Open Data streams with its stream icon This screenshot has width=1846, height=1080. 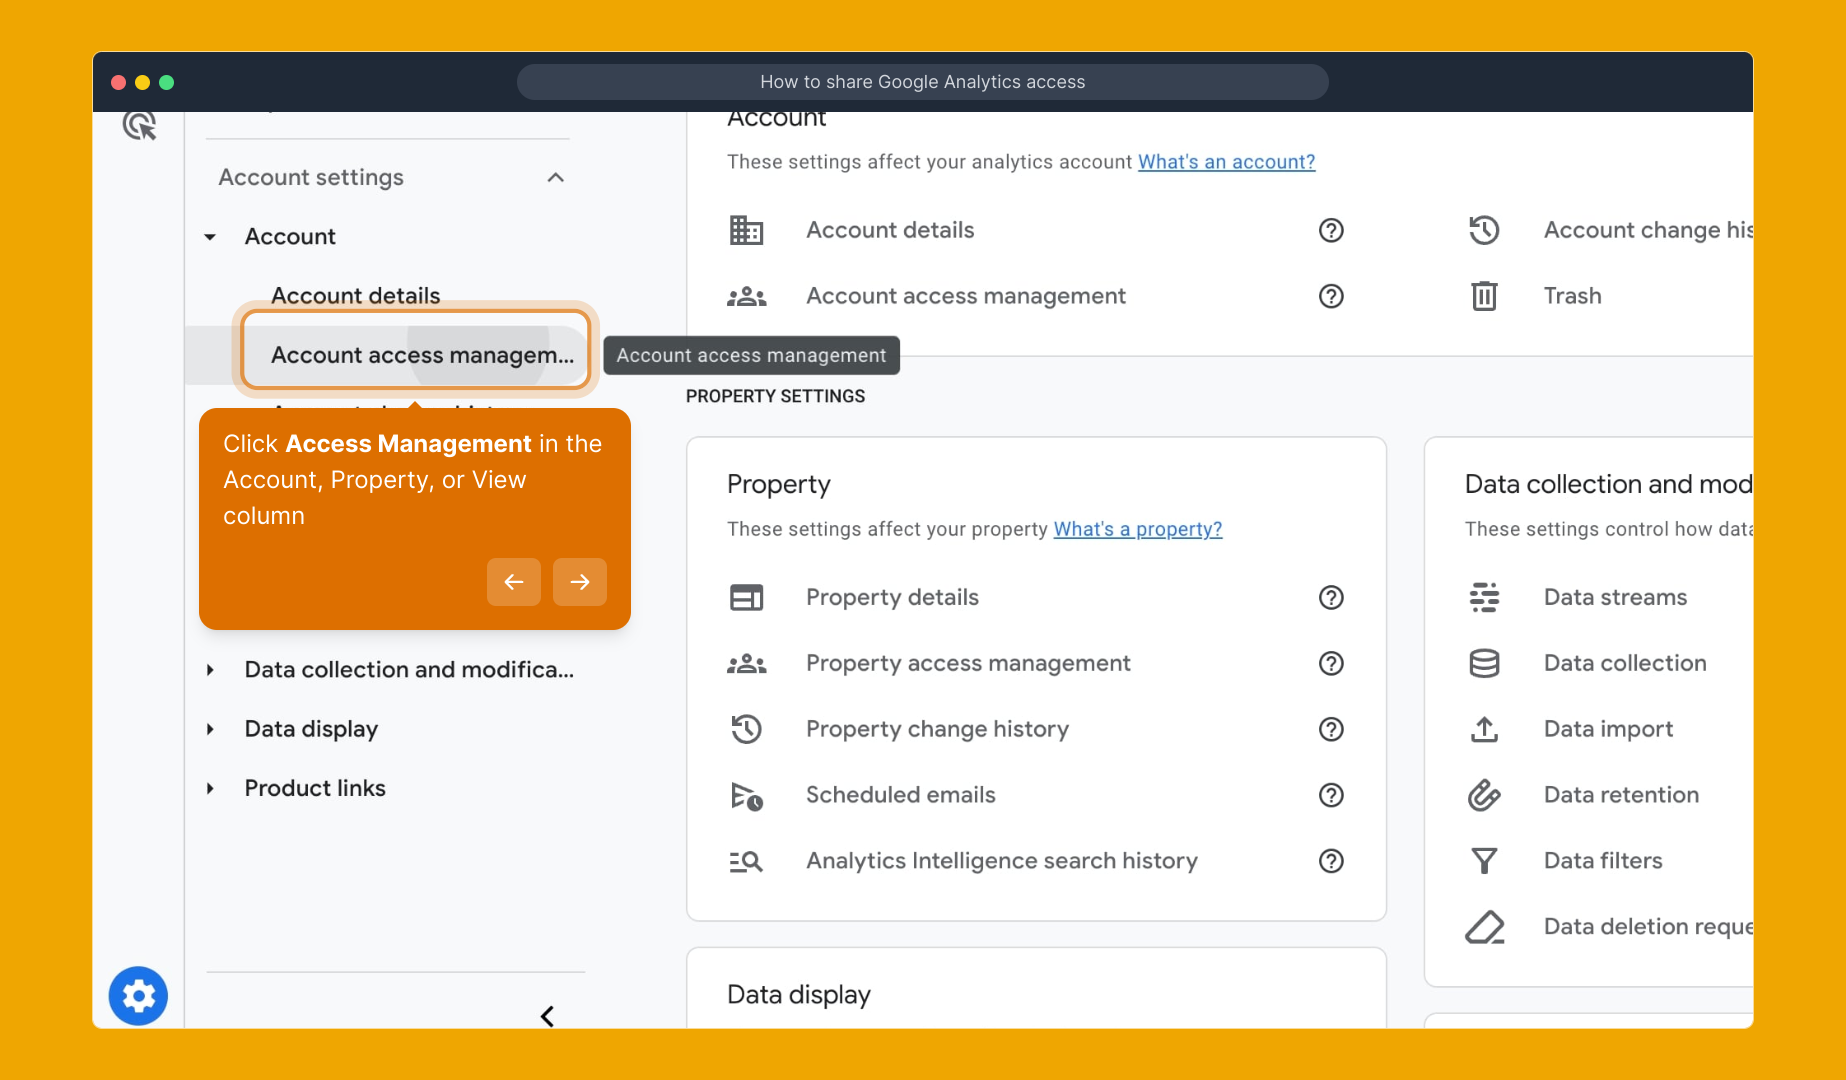[1486, 597]
